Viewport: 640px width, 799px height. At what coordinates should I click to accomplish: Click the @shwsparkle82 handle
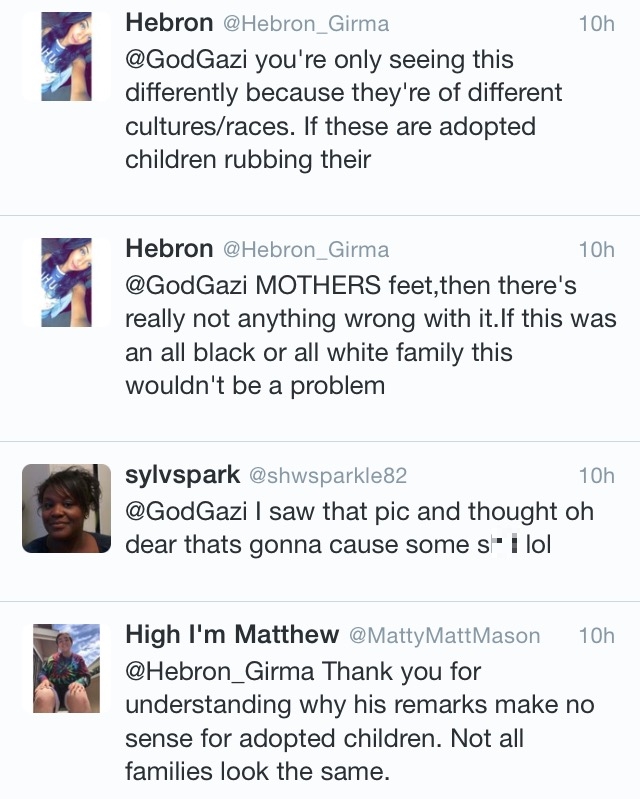pos(328,476)
